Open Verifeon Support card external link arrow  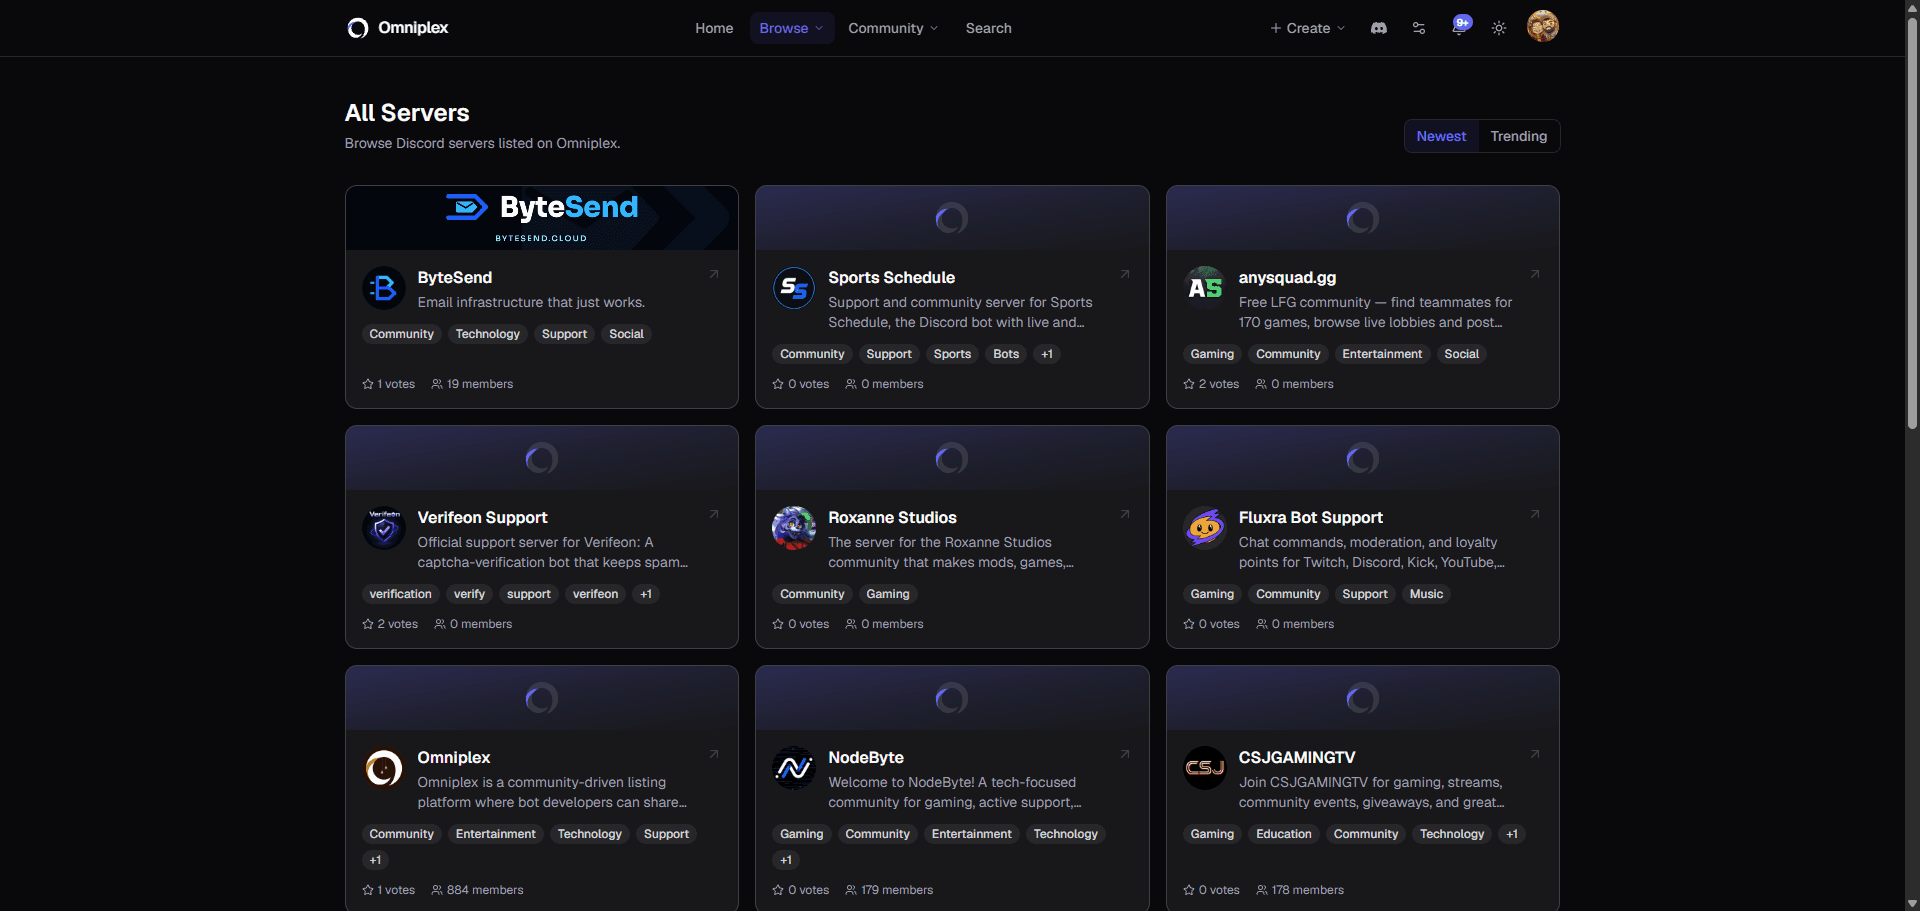714,514
